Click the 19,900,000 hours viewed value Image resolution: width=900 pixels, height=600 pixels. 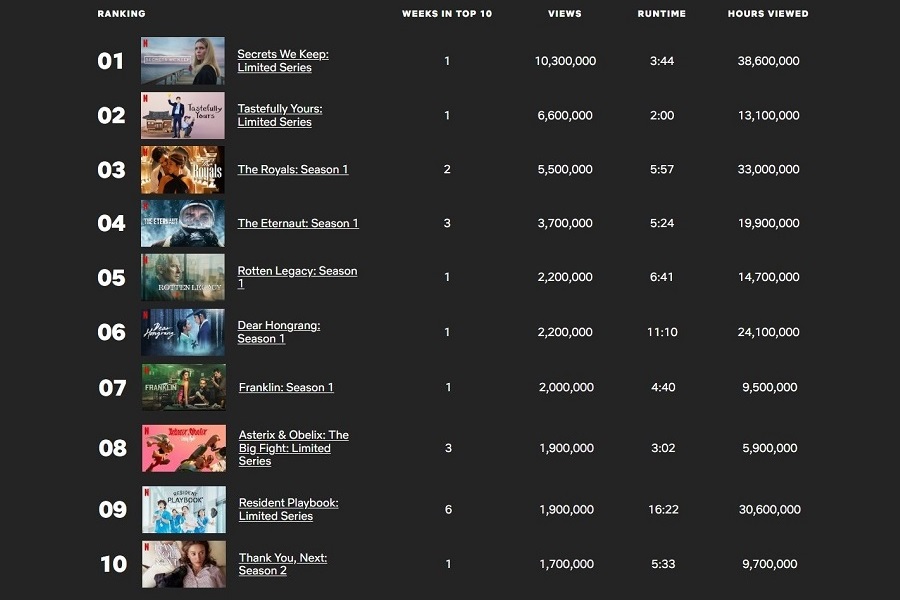tap(769, 223)
